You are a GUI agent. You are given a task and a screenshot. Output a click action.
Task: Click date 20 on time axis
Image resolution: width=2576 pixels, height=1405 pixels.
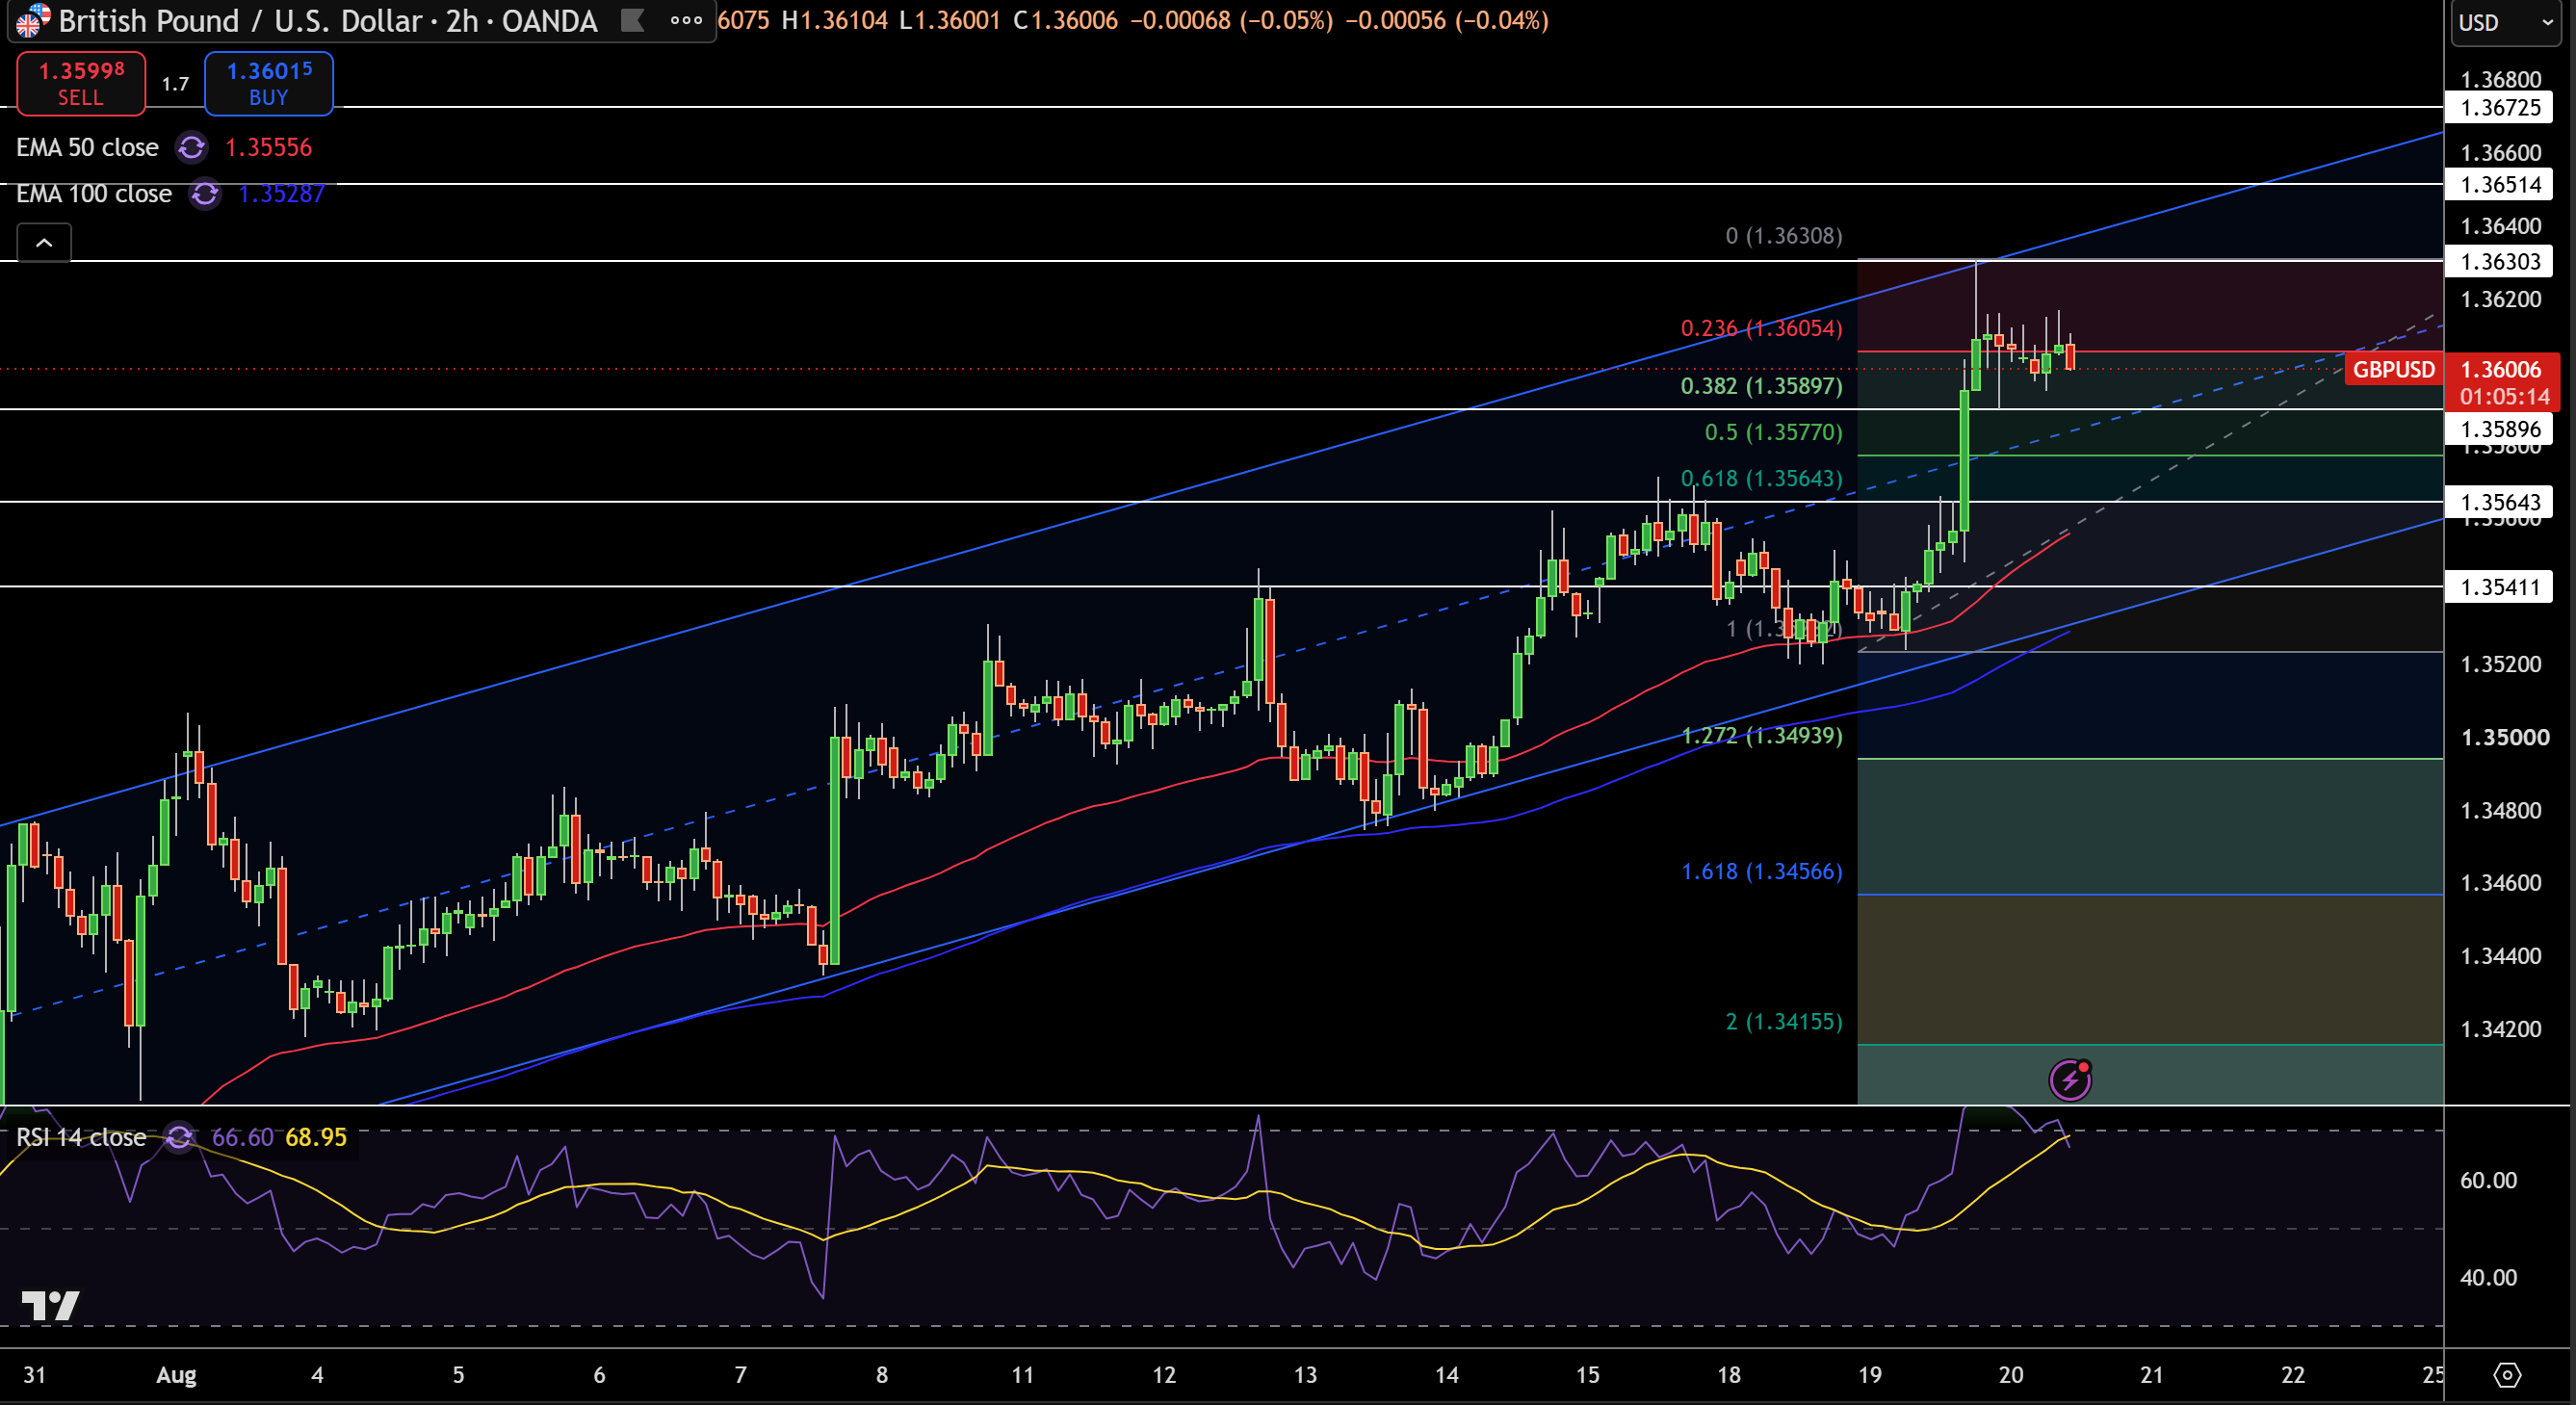pyautogui.click(x=2010, y=1375)
